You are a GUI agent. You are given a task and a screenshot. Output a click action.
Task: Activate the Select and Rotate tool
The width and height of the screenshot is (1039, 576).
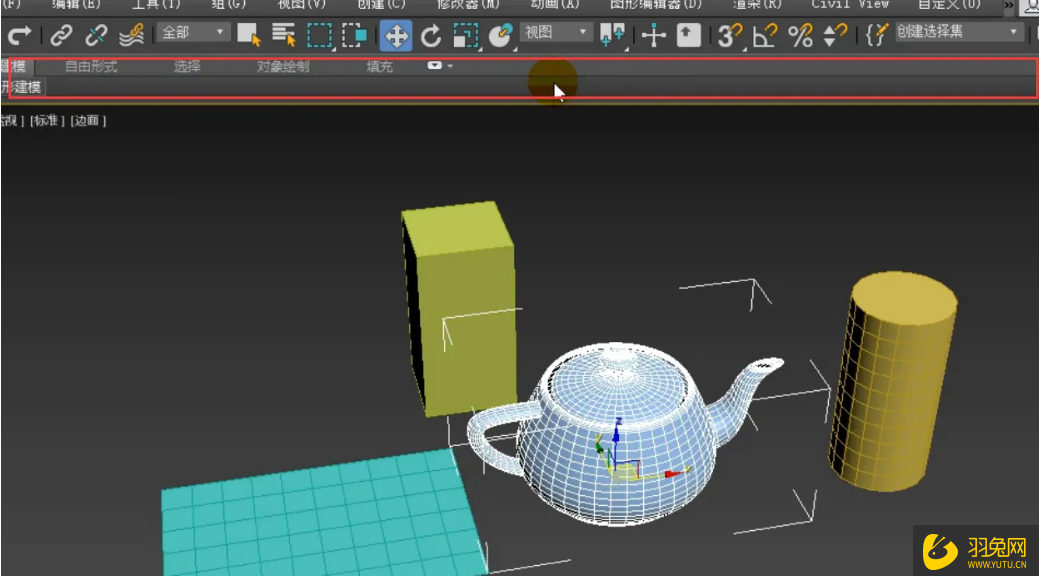coord(431,35)
